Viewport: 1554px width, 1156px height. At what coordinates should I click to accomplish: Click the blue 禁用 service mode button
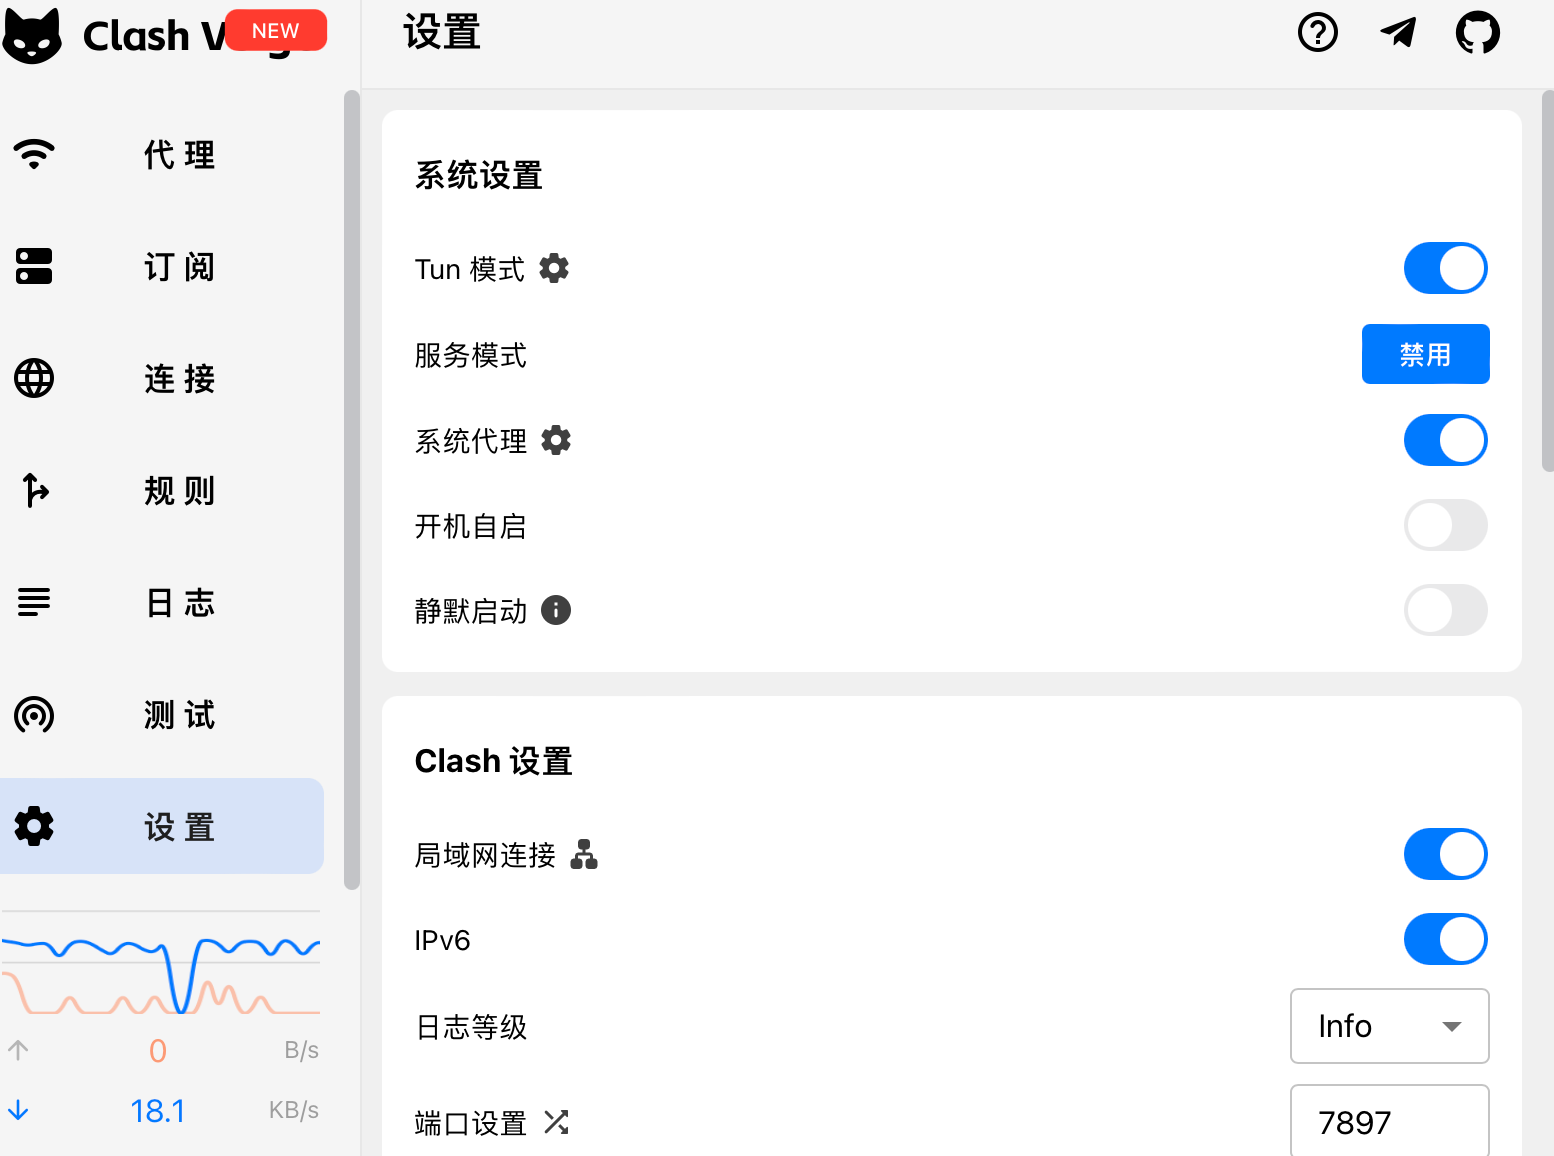[1425, 354]
